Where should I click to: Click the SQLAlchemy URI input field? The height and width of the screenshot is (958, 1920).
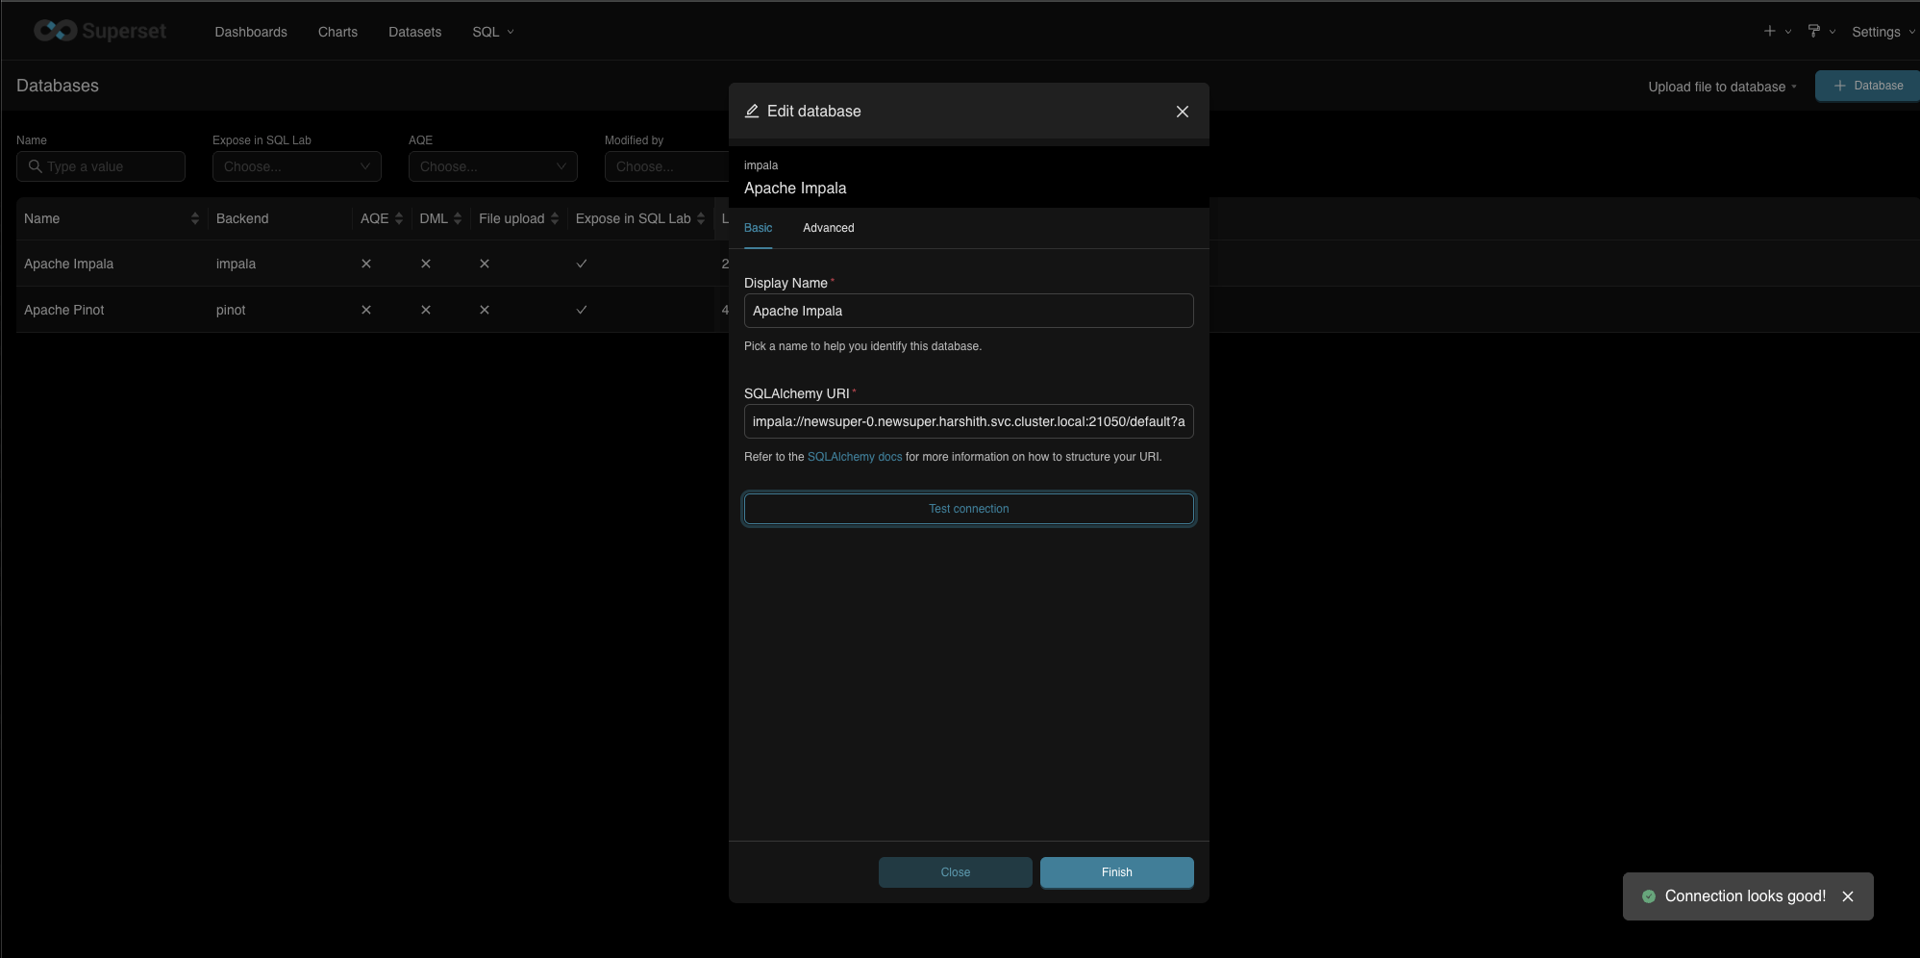point(969,422)
